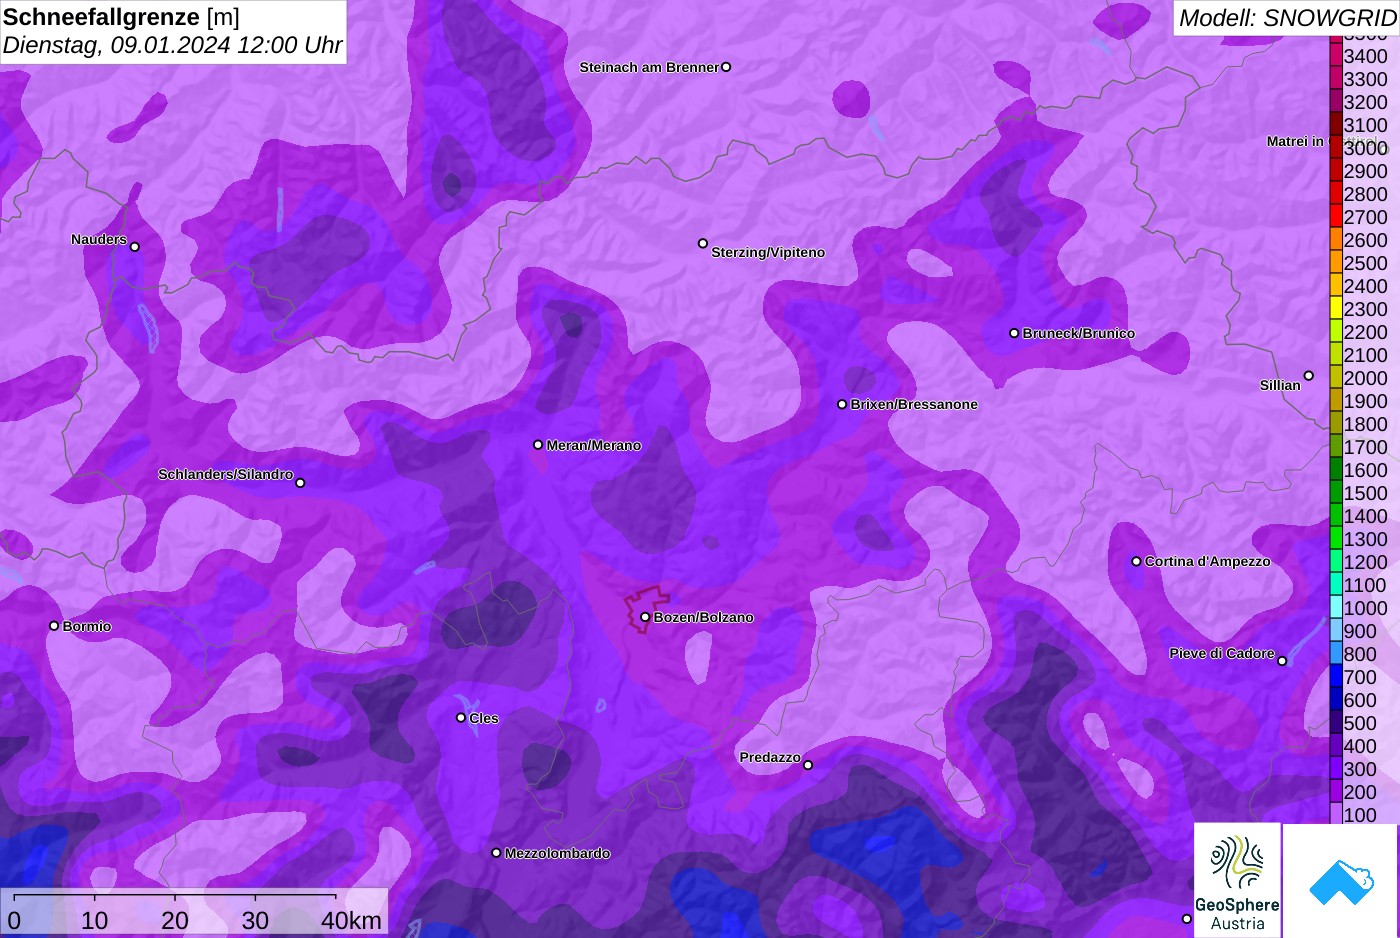
Task: Click the 'Mezzolombardo' label text
Action: coord(557,853)
